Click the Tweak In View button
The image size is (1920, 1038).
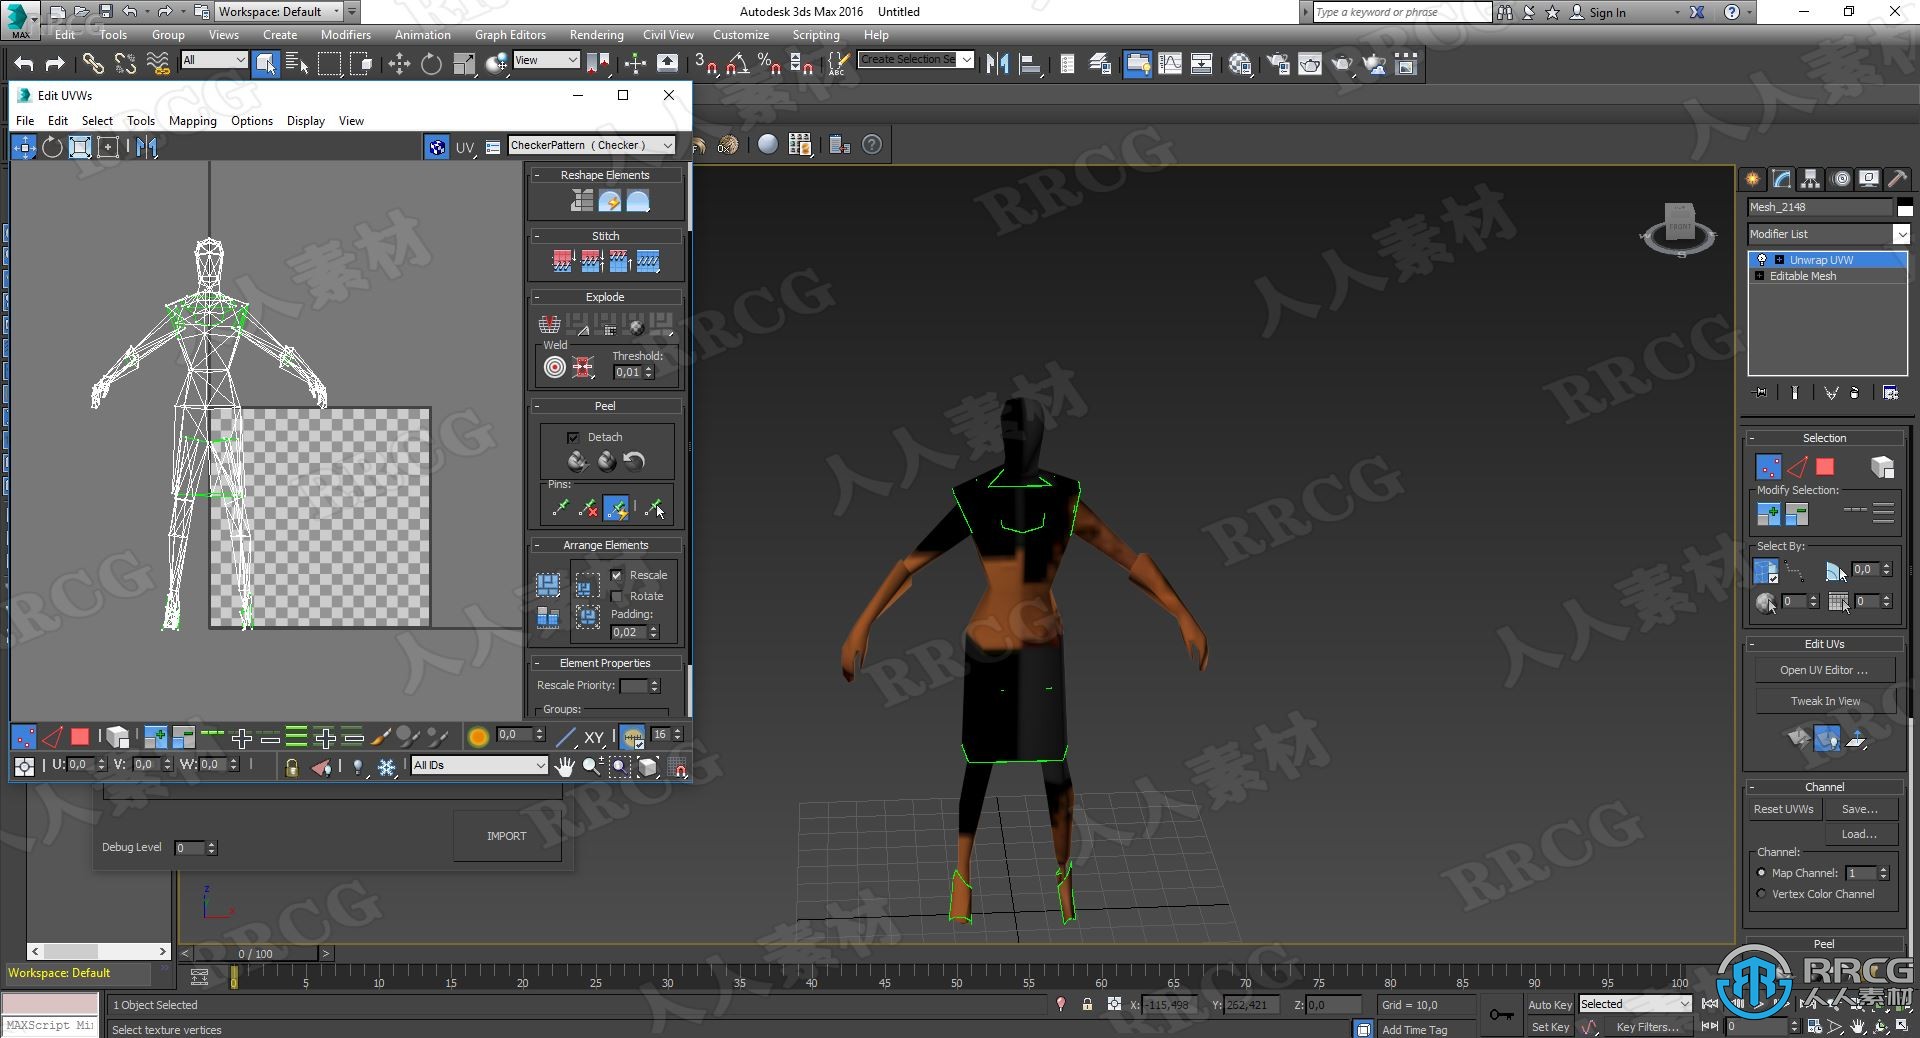click(1824, 701)
